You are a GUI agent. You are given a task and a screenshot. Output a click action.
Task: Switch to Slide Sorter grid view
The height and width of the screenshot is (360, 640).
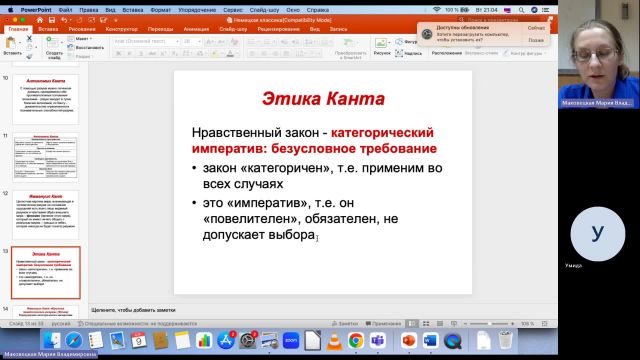(x=426, y=323)
